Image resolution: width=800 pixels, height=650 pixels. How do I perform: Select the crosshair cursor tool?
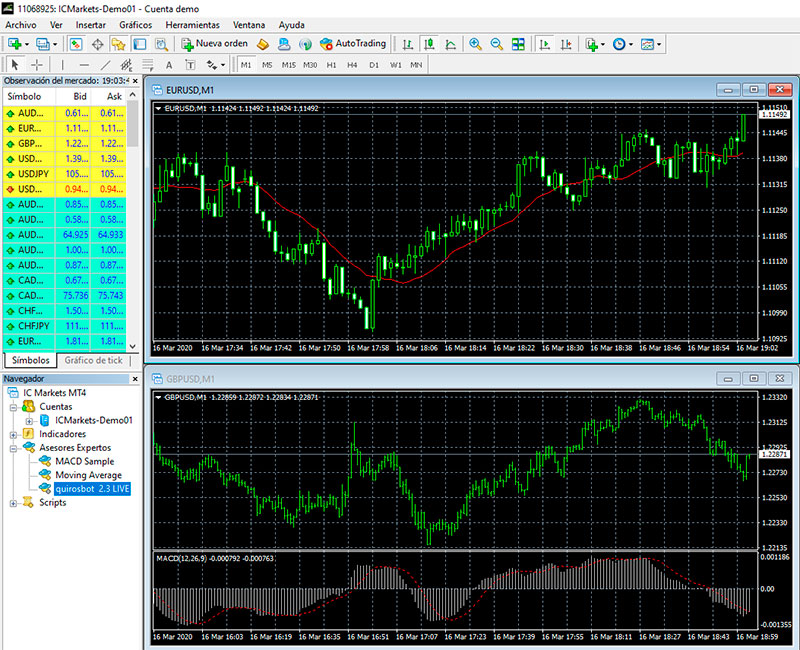point(37,65)
